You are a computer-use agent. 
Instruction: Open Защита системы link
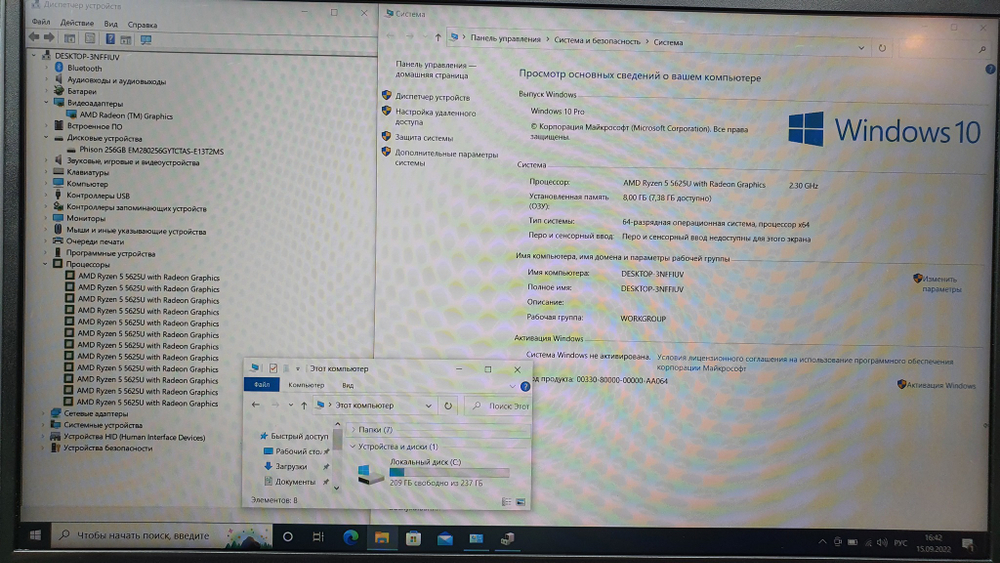point(423,137)
